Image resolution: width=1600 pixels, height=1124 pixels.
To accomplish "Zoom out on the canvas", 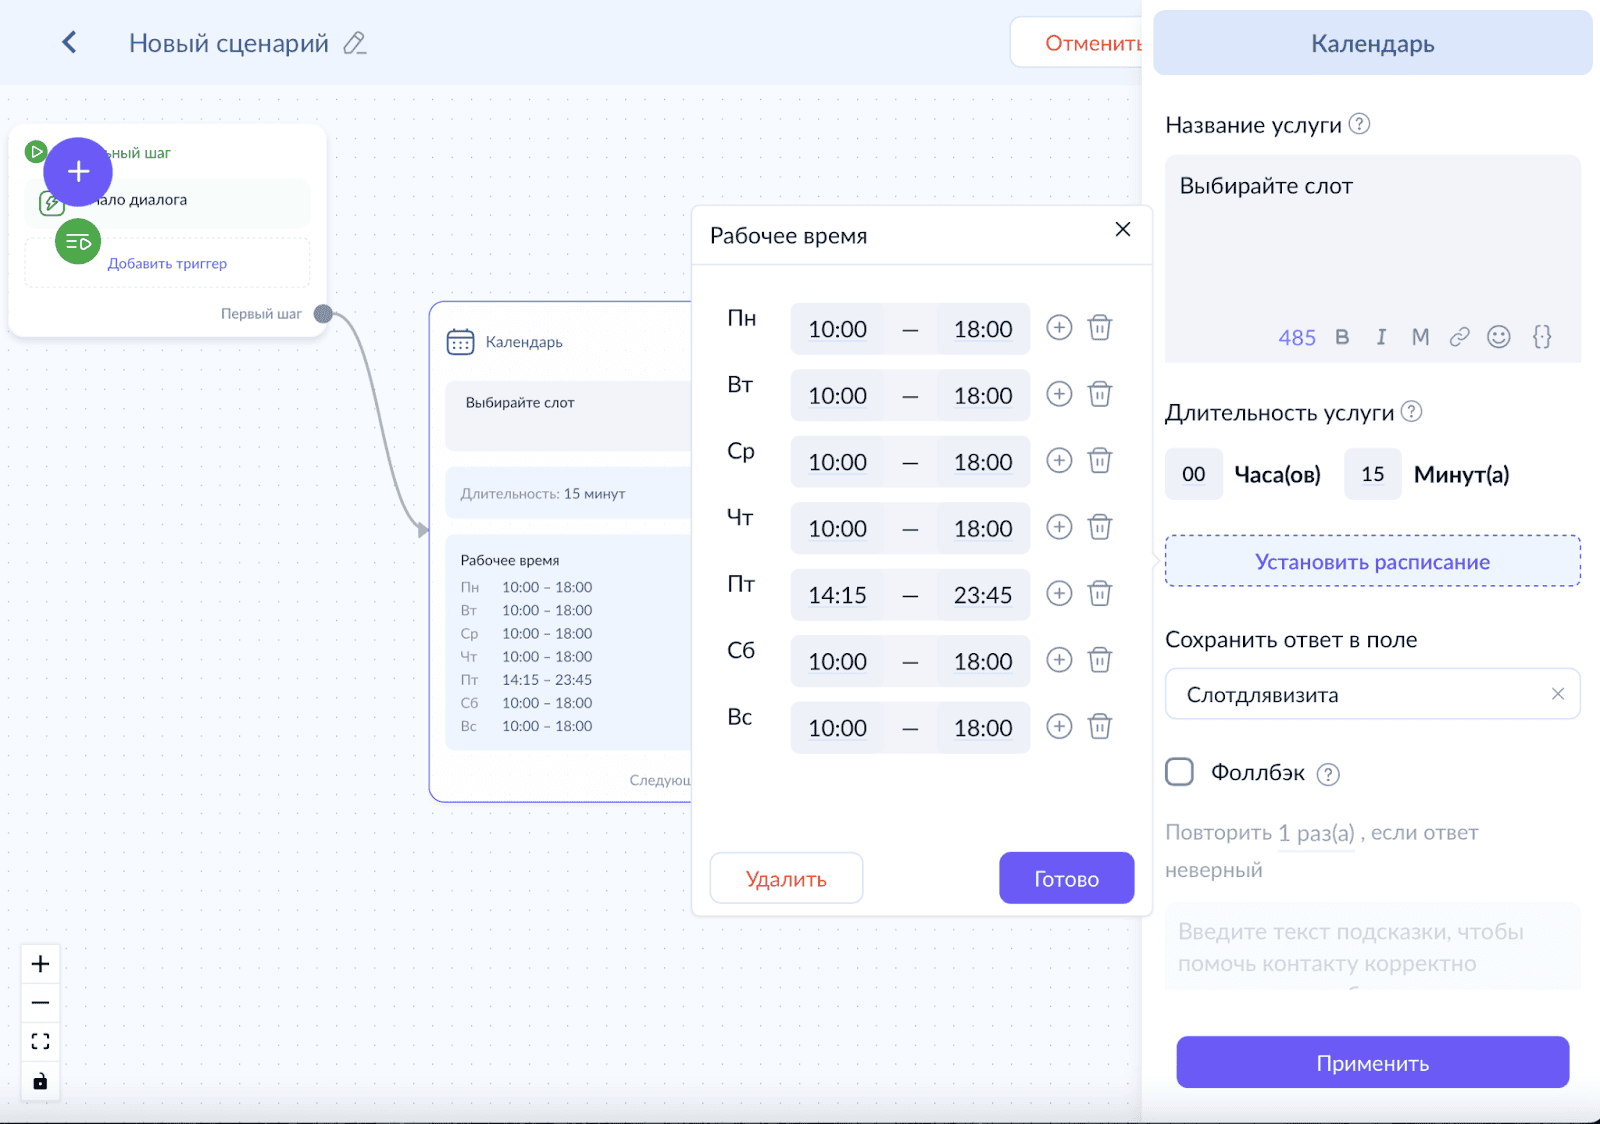I will click(40, 1003).
